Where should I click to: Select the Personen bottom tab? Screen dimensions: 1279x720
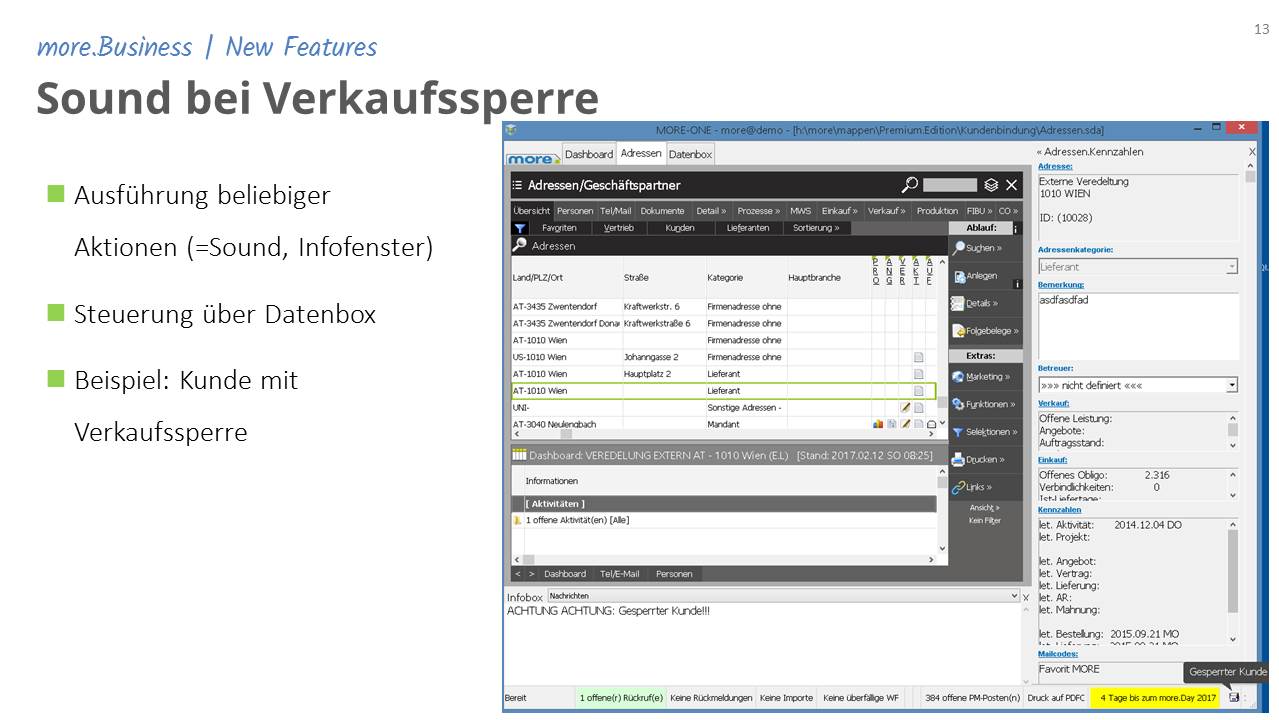point(674,574)
